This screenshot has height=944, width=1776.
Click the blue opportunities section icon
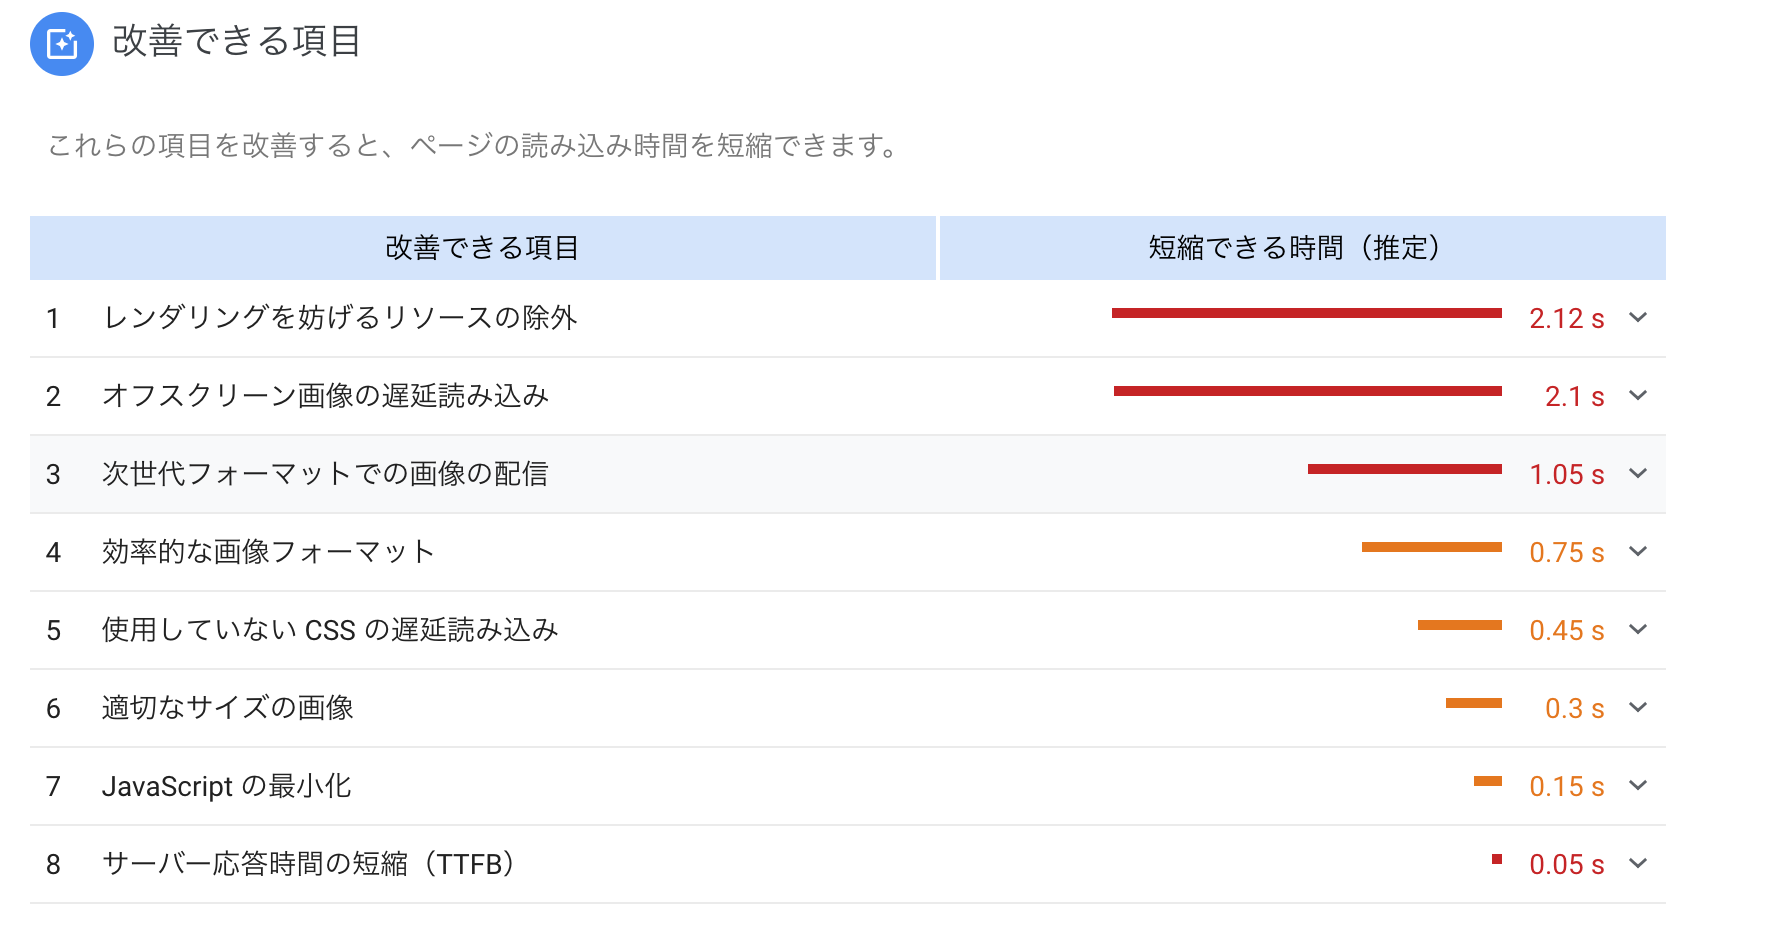(x=62, y=44)
